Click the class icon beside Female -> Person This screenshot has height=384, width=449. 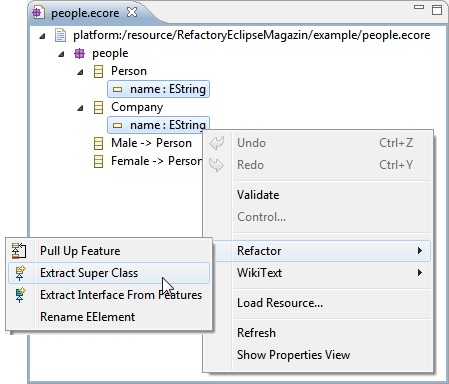98,161
